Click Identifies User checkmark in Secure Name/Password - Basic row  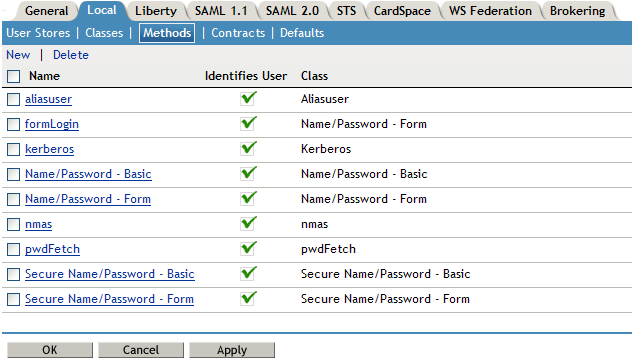tap(248, 273)
